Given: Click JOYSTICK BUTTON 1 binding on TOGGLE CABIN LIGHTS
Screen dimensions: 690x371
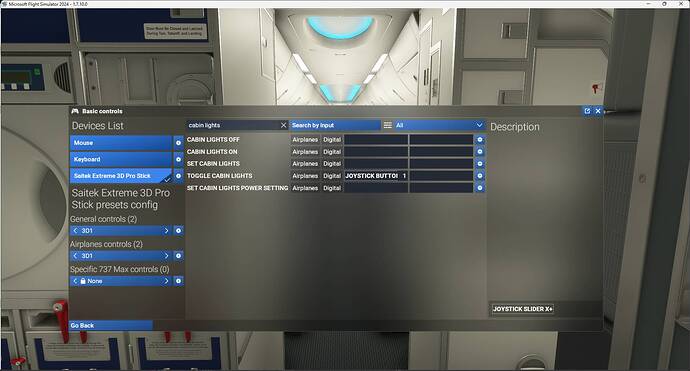Looking at the screenshot, I should [x=376, y=176].
